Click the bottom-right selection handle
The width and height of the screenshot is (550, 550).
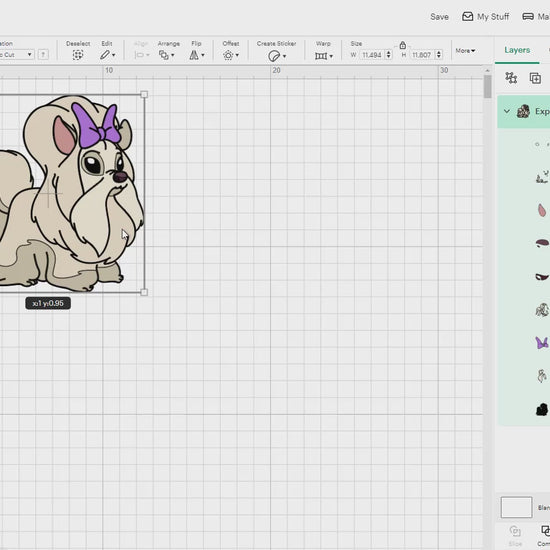click(x=144, y=292)
